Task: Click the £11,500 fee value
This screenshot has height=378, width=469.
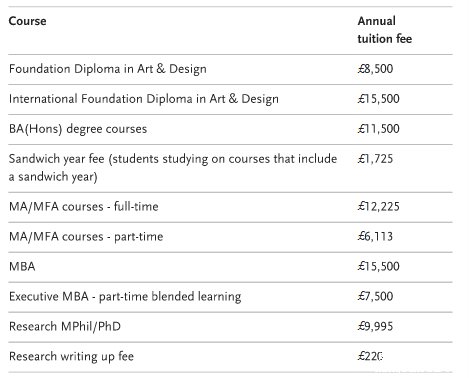Action: tap(378, 129)
